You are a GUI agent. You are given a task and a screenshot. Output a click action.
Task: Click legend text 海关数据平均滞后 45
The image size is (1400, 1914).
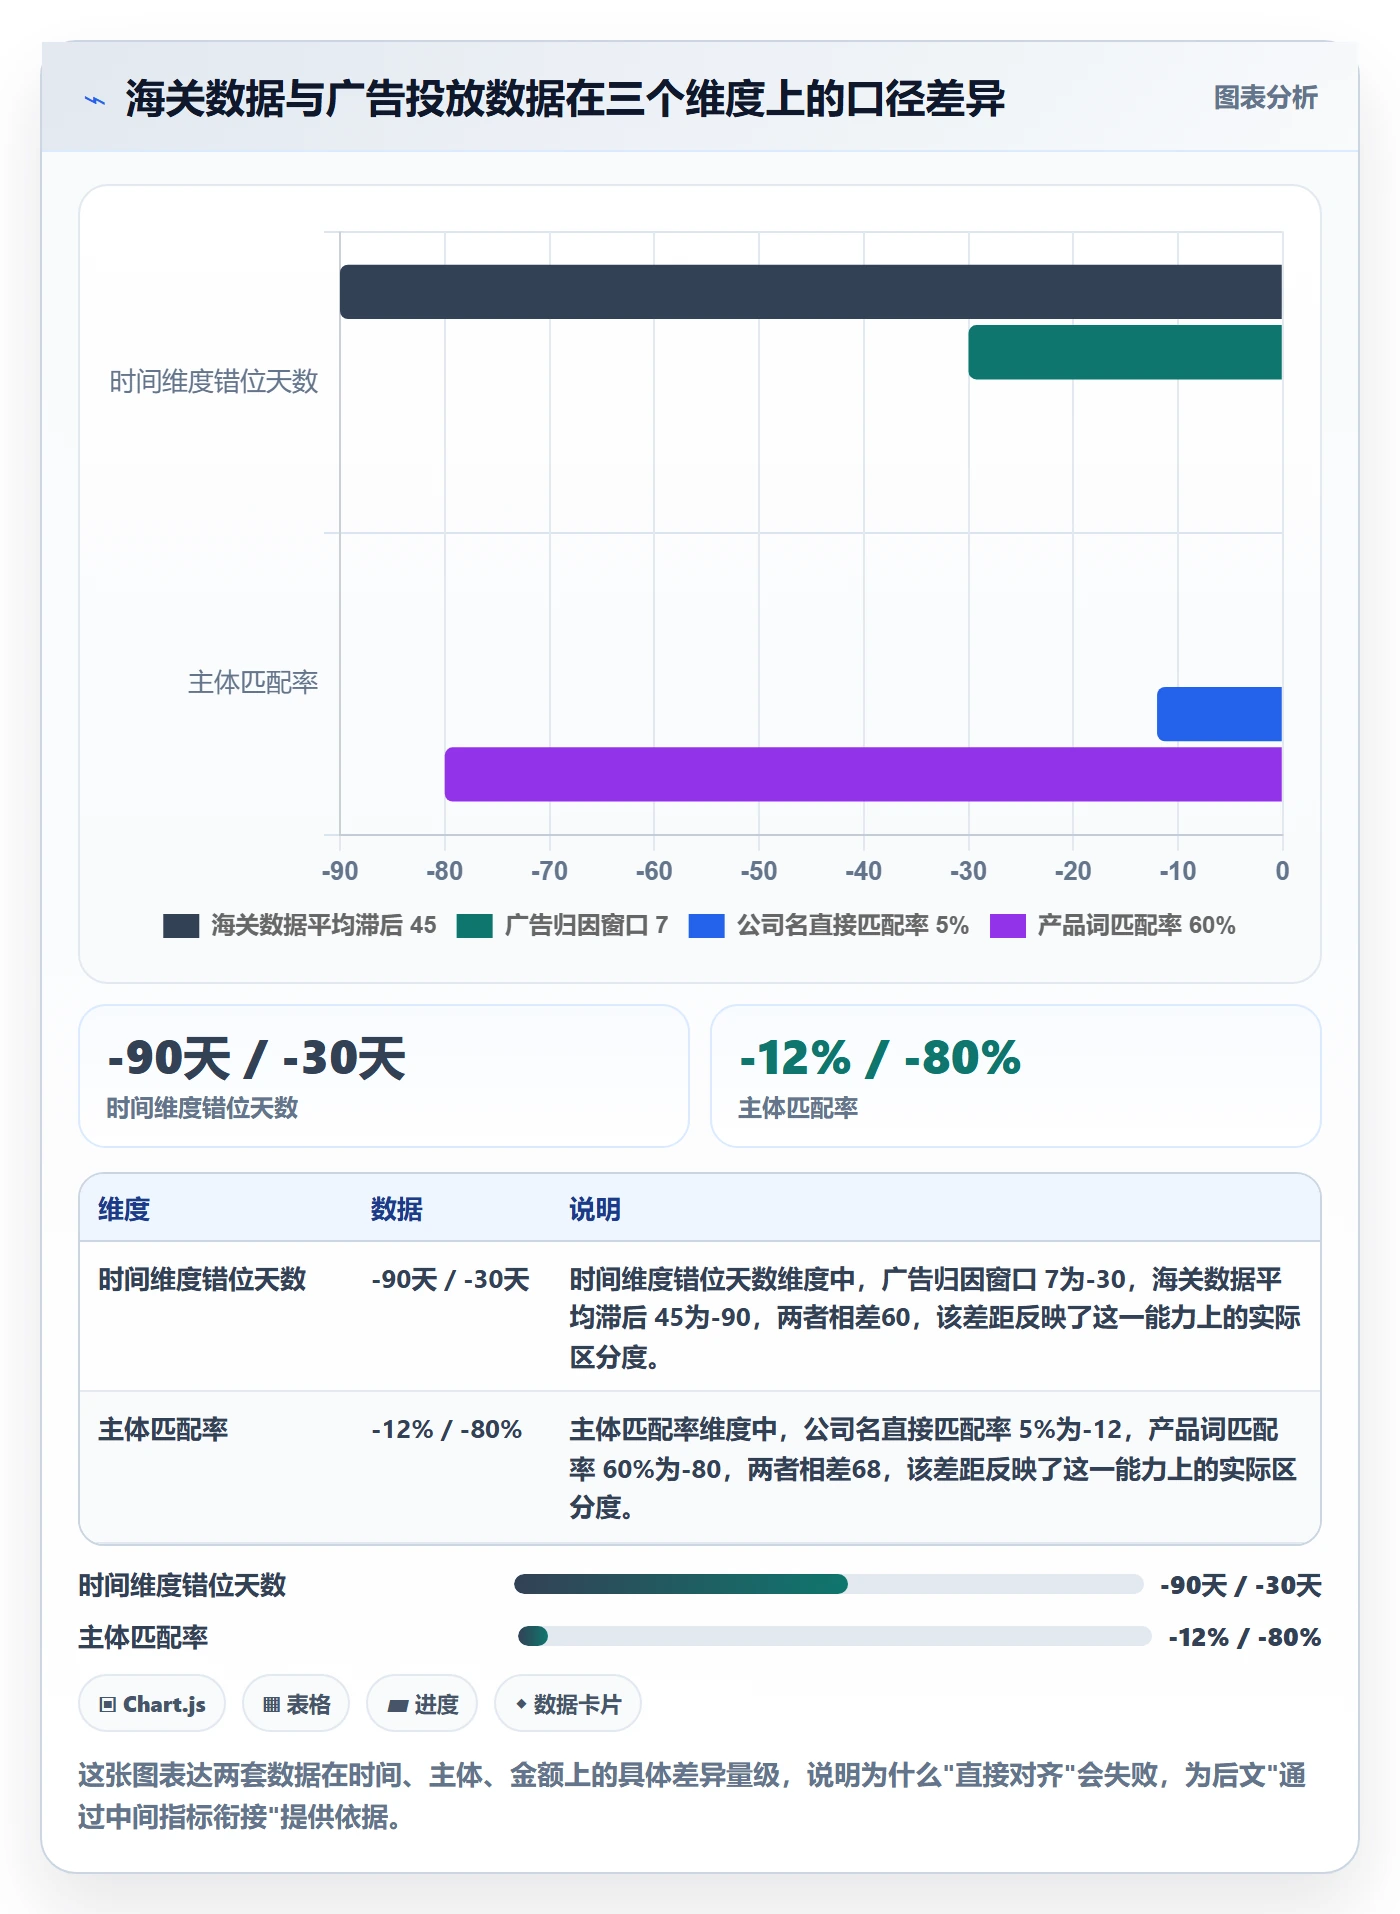coord(323,926)
